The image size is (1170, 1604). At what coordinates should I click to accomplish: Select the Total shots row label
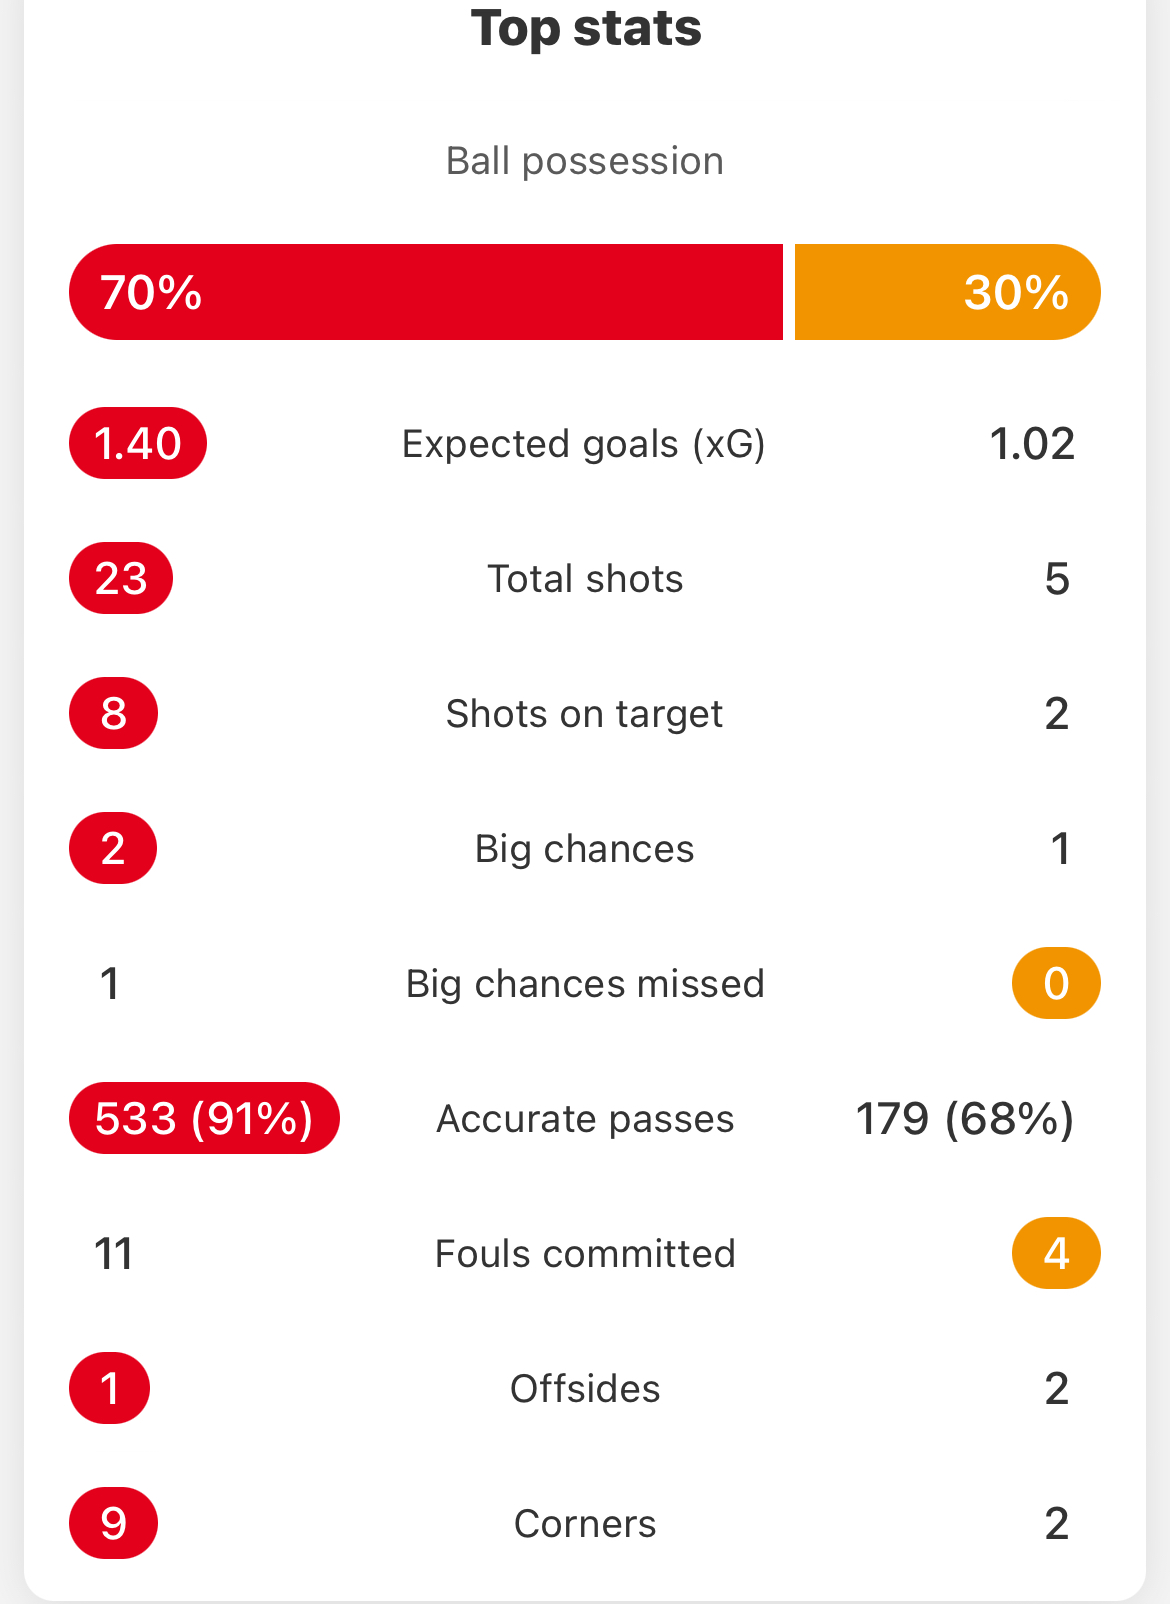tap(585, 579)
